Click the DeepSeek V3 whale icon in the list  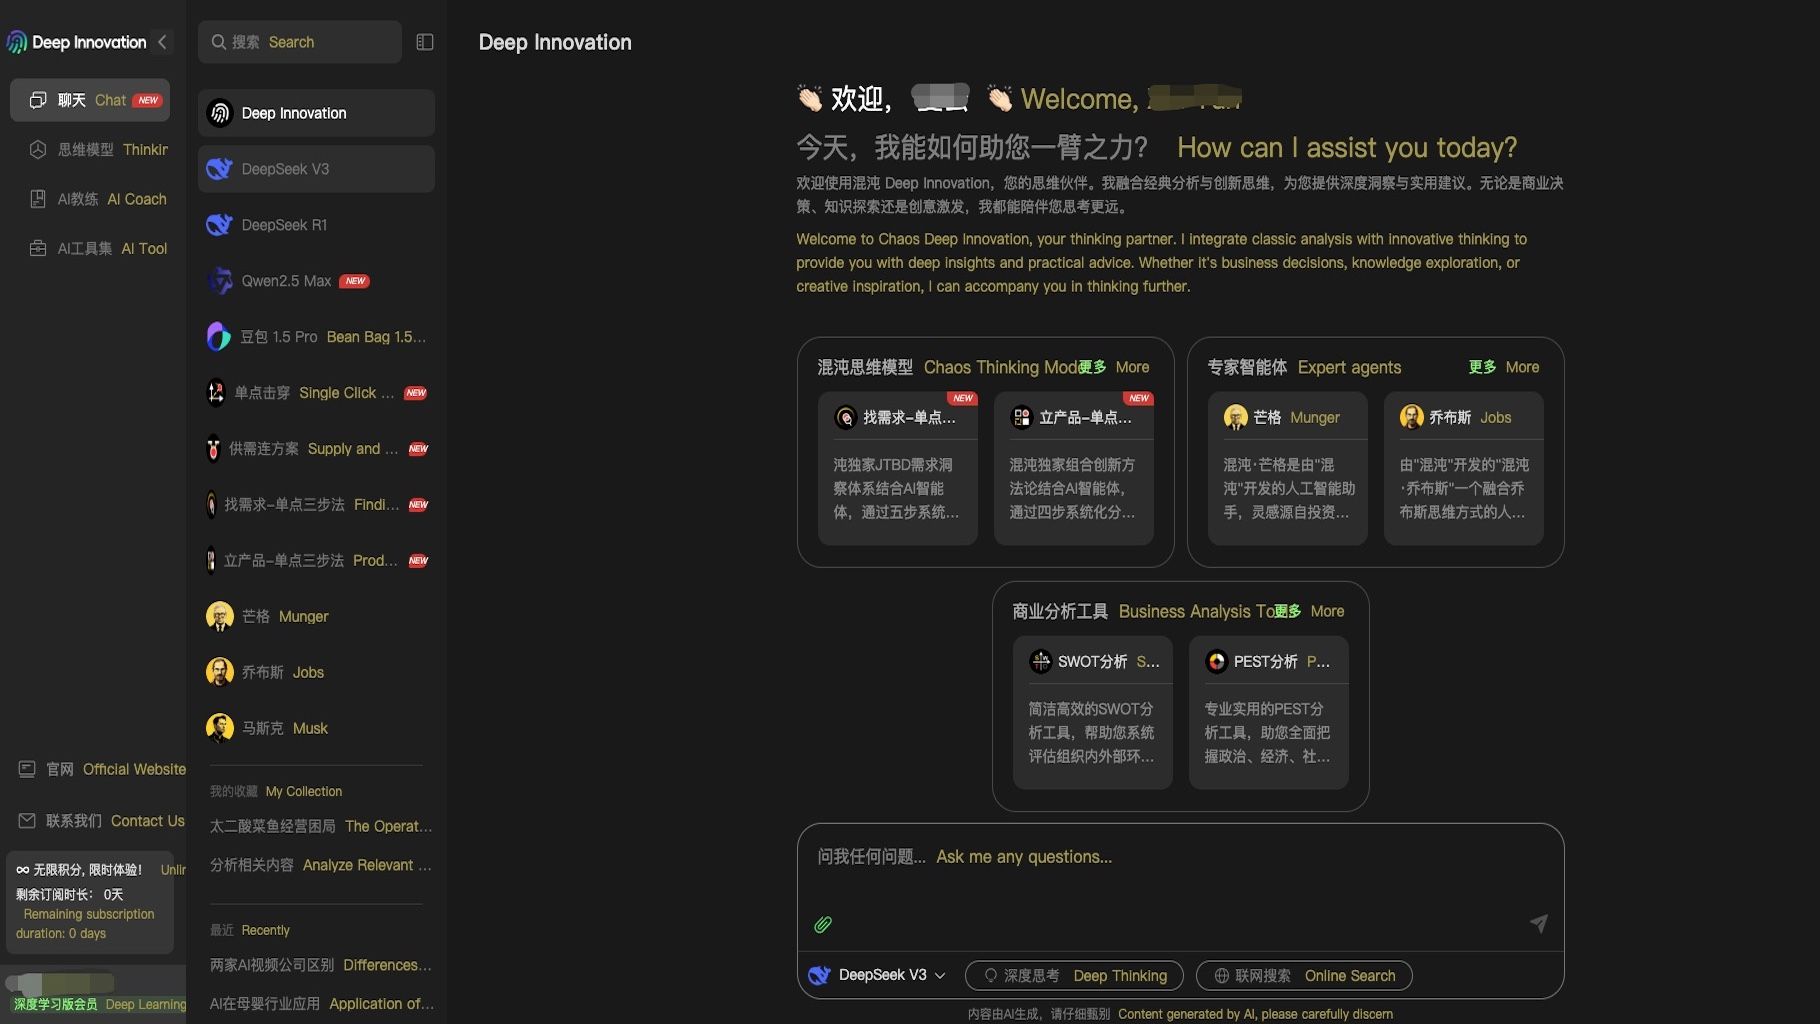(219, 169)
